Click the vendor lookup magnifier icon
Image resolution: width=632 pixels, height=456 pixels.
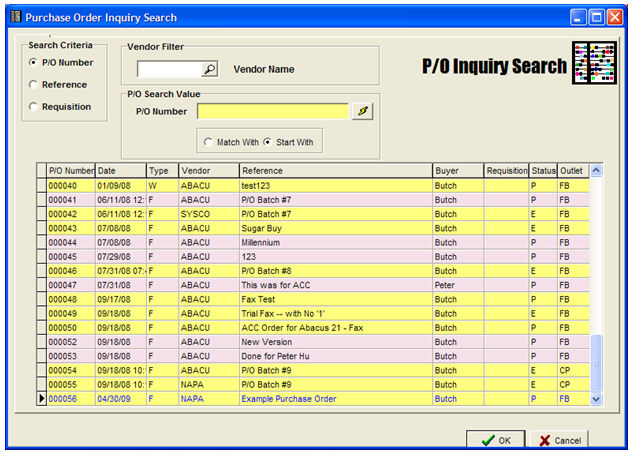coord(209,70)
